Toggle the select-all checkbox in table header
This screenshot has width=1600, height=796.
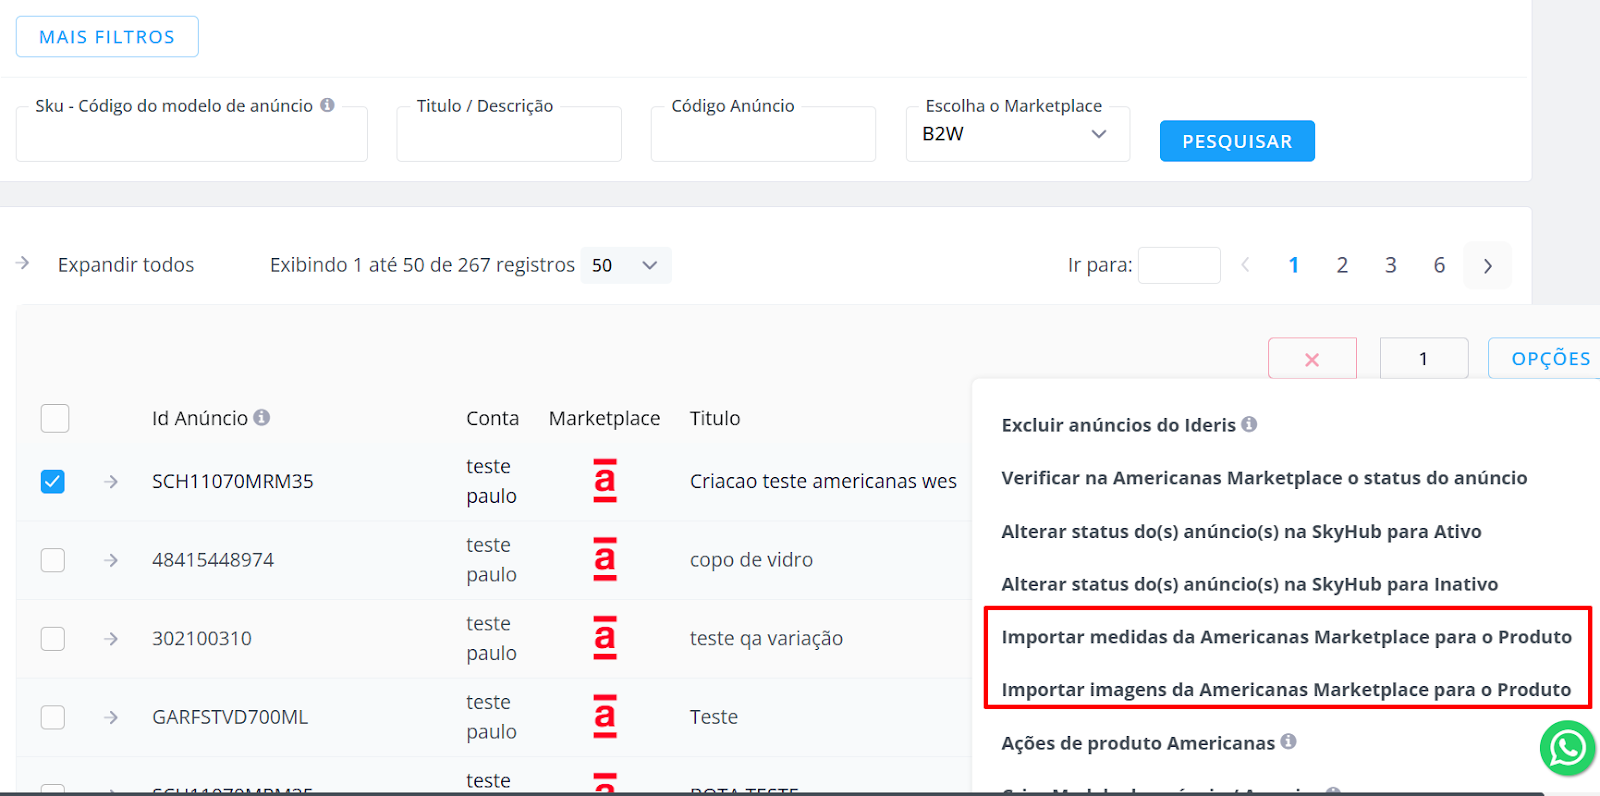55,418
